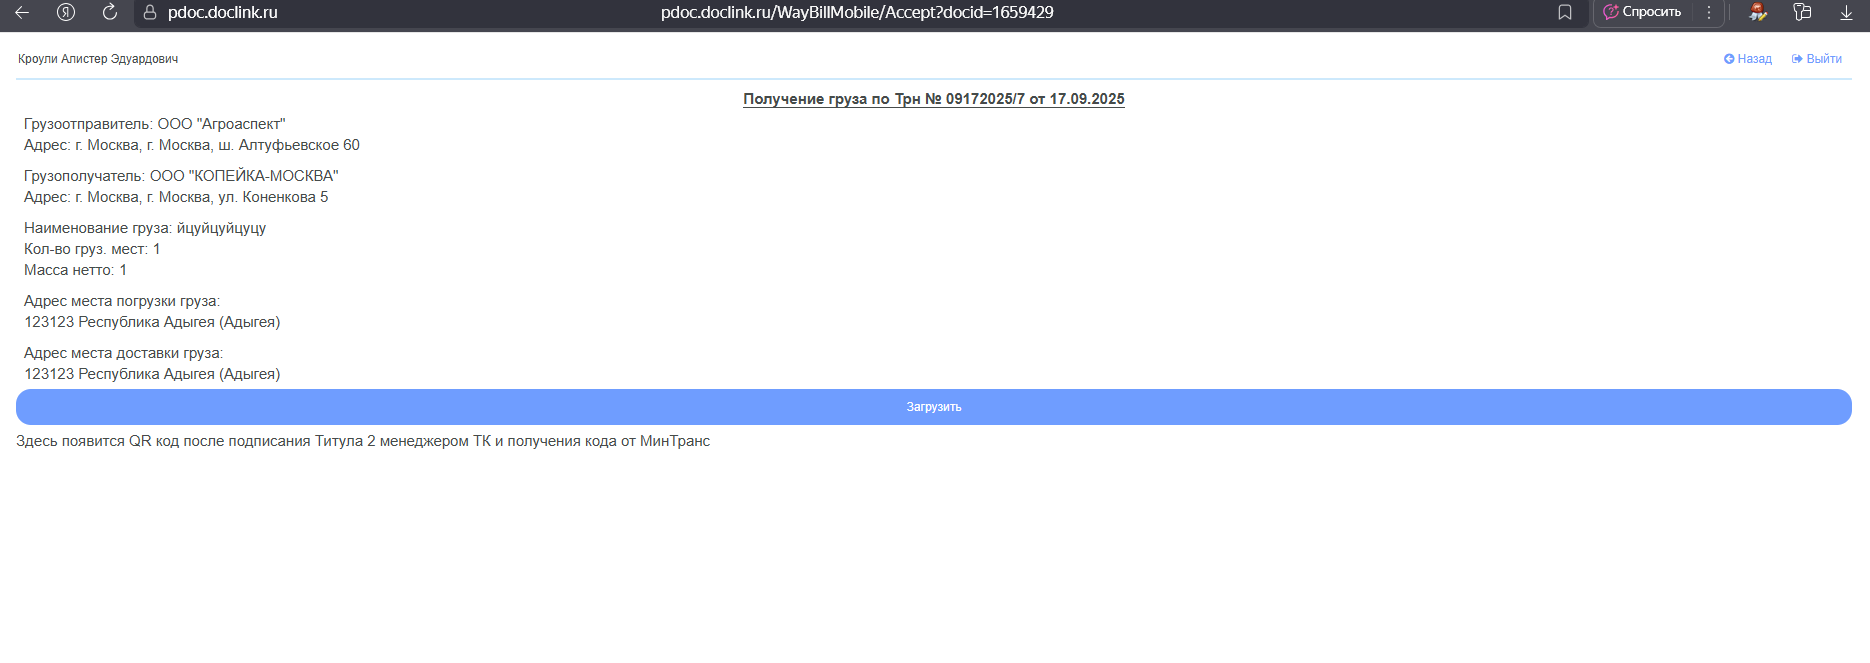This screenshot has width=1870, height=663.
Task: Log out via the Выйти link
Action: click(x=1817, y=59)
